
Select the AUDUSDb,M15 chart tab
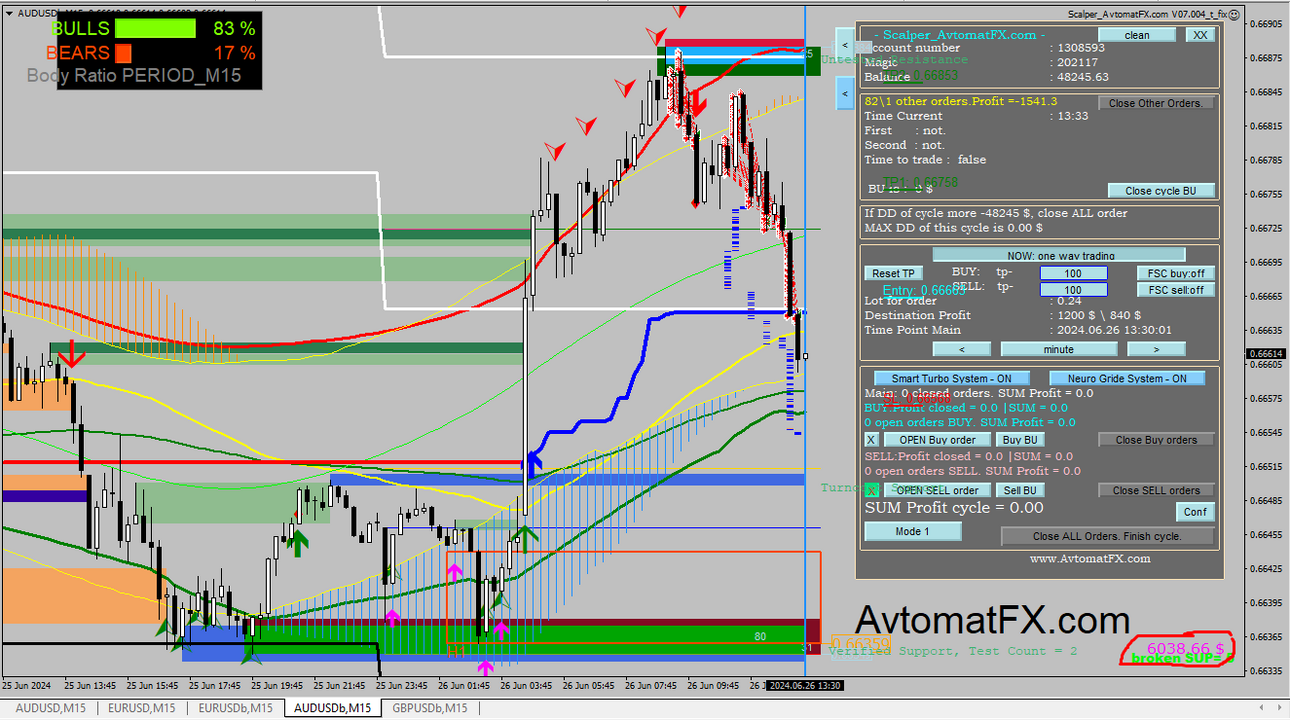coord(332,708)
